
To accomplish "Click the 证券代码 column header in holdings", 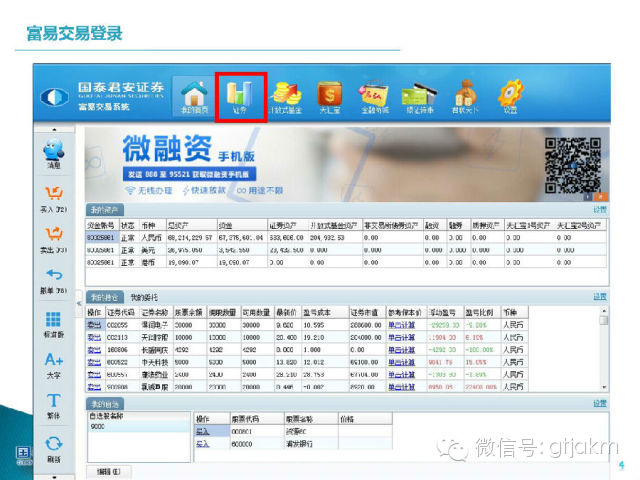I will click(x=122, y=313).
